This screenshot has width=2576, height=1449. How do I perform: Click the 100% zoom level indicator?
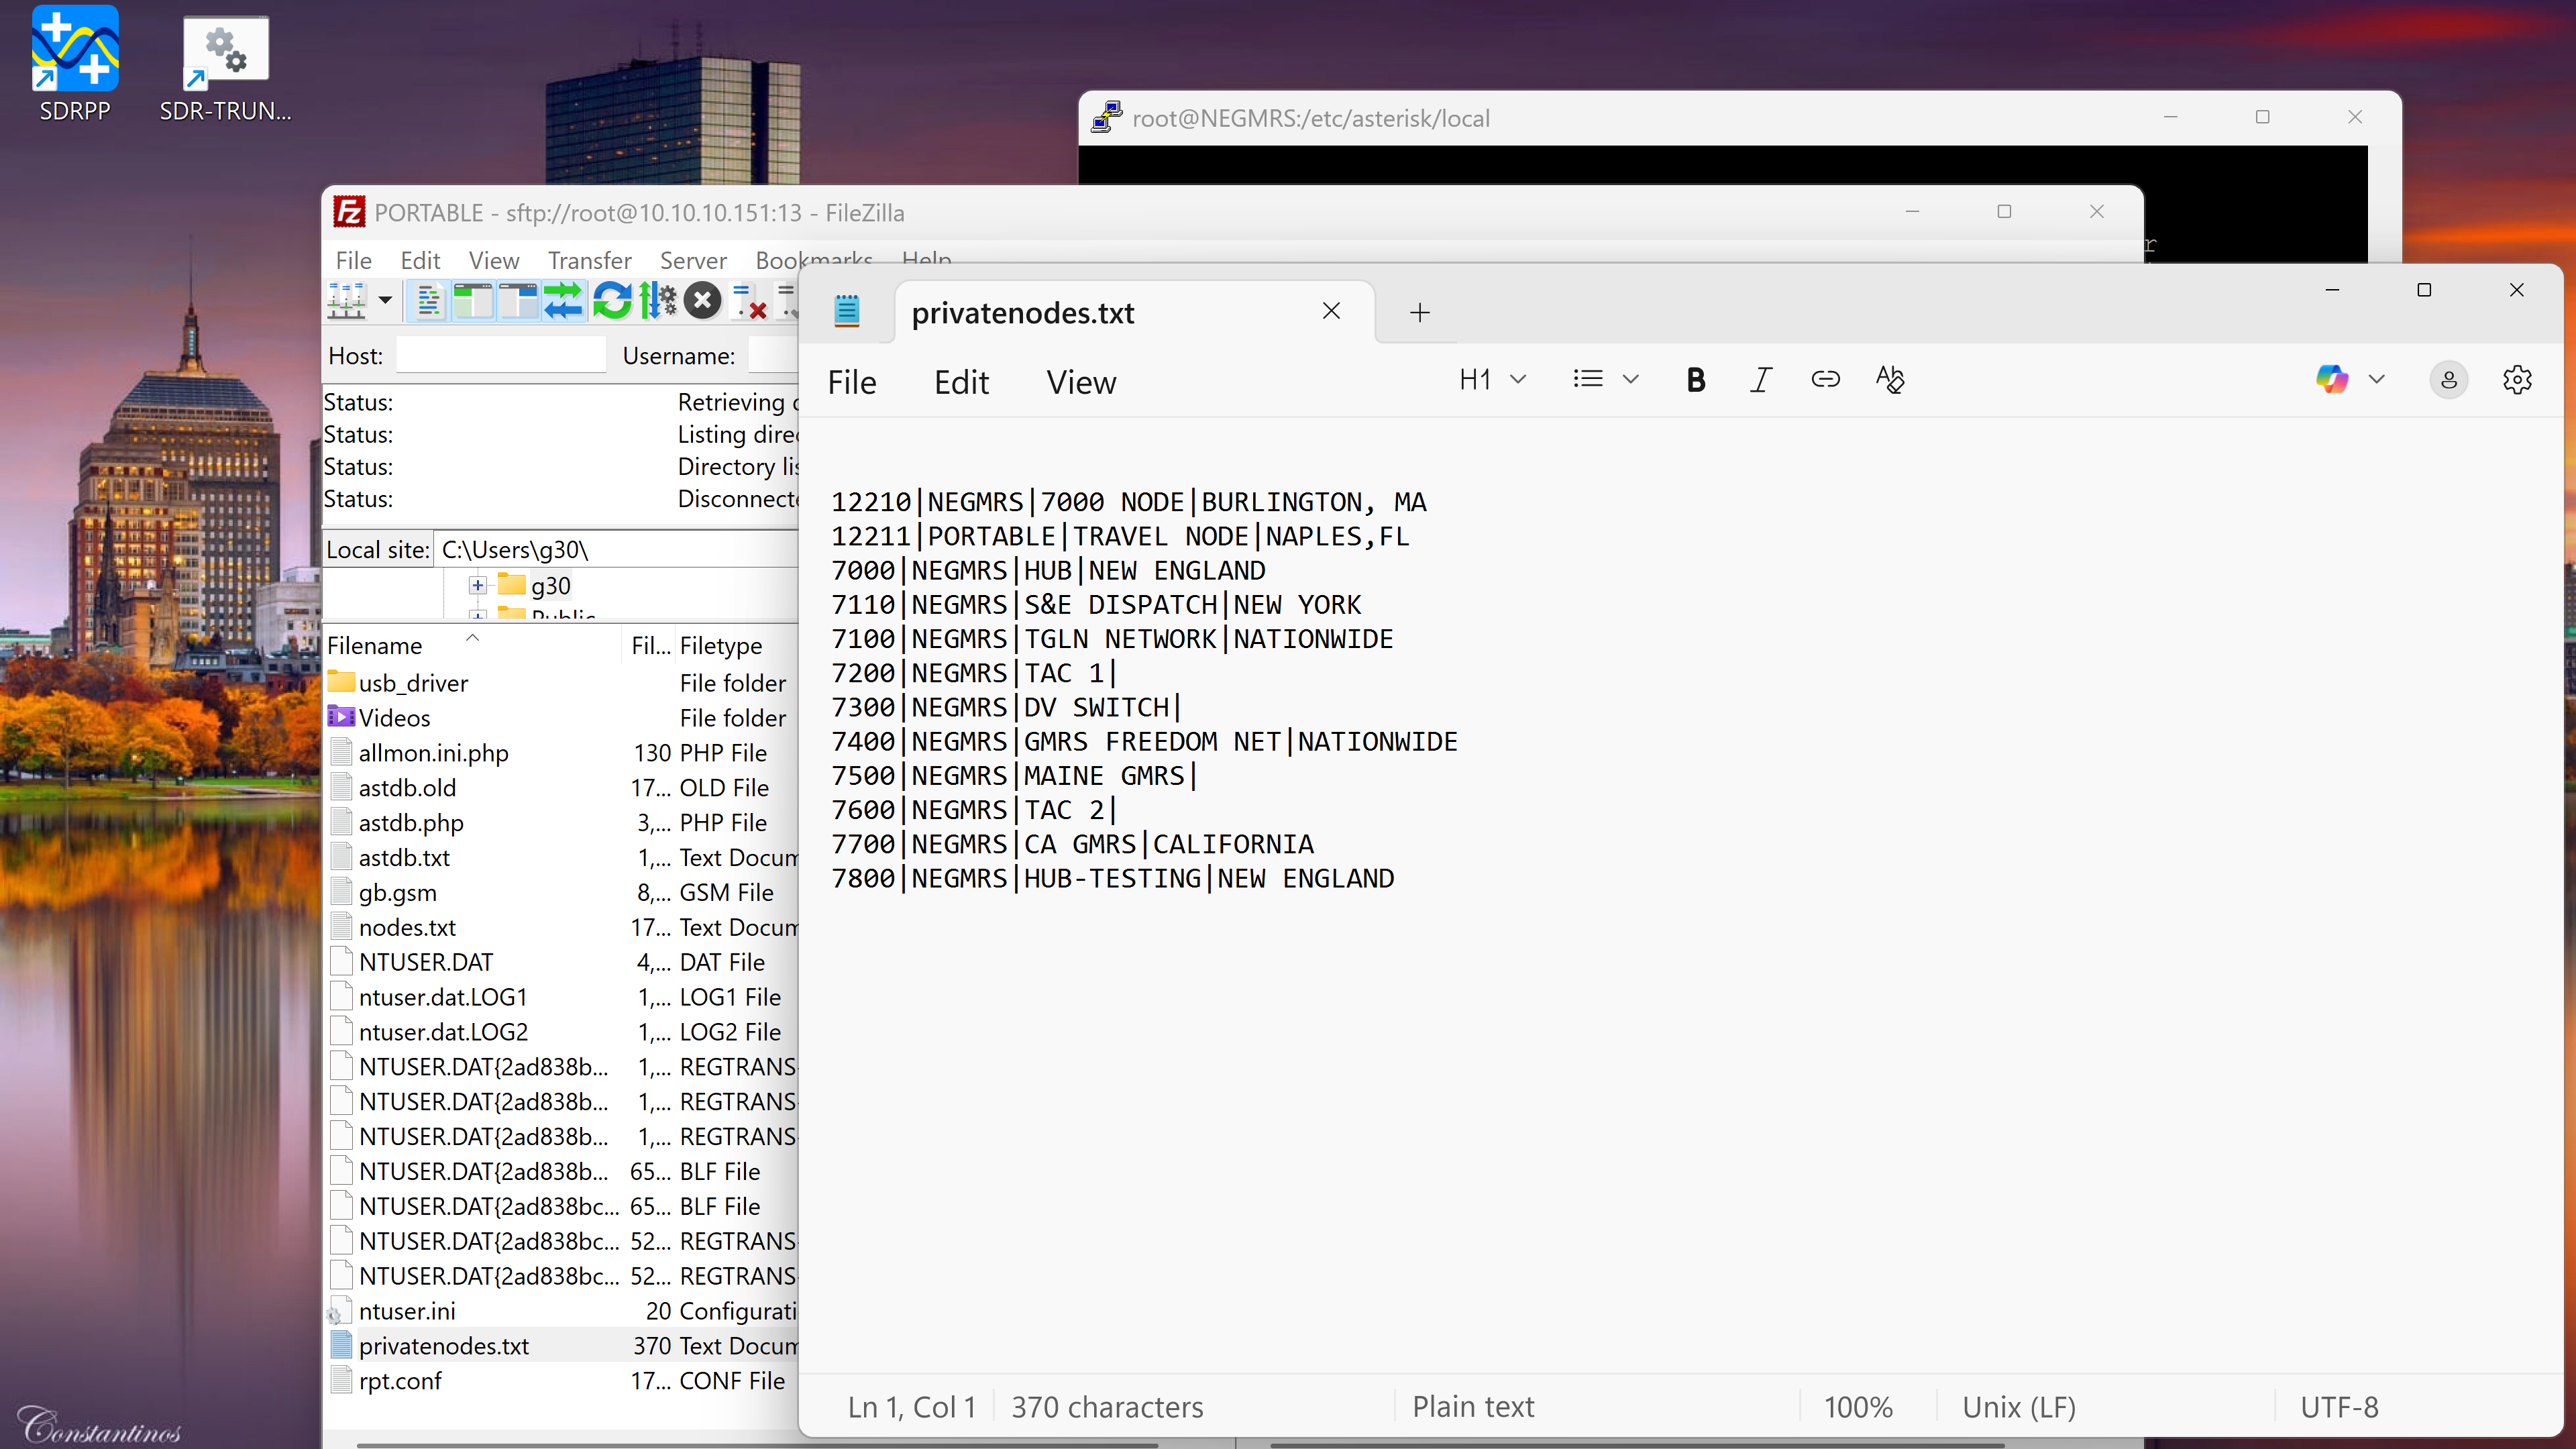(x=1857, y=1407)
